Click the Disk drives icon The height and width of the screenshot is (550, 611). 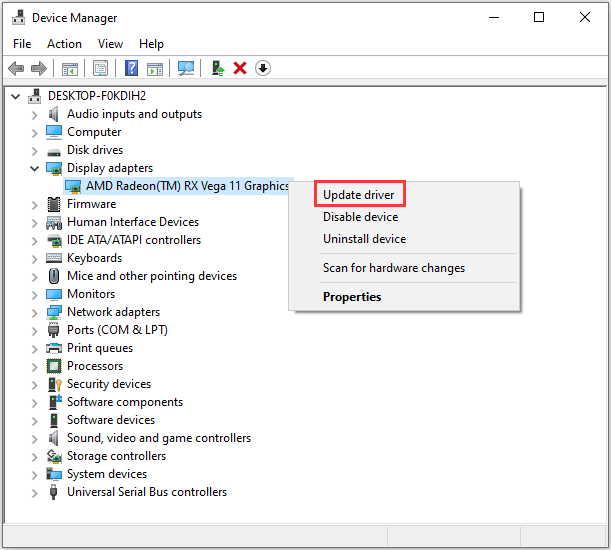pyautogui.click(x=54, y=152)
